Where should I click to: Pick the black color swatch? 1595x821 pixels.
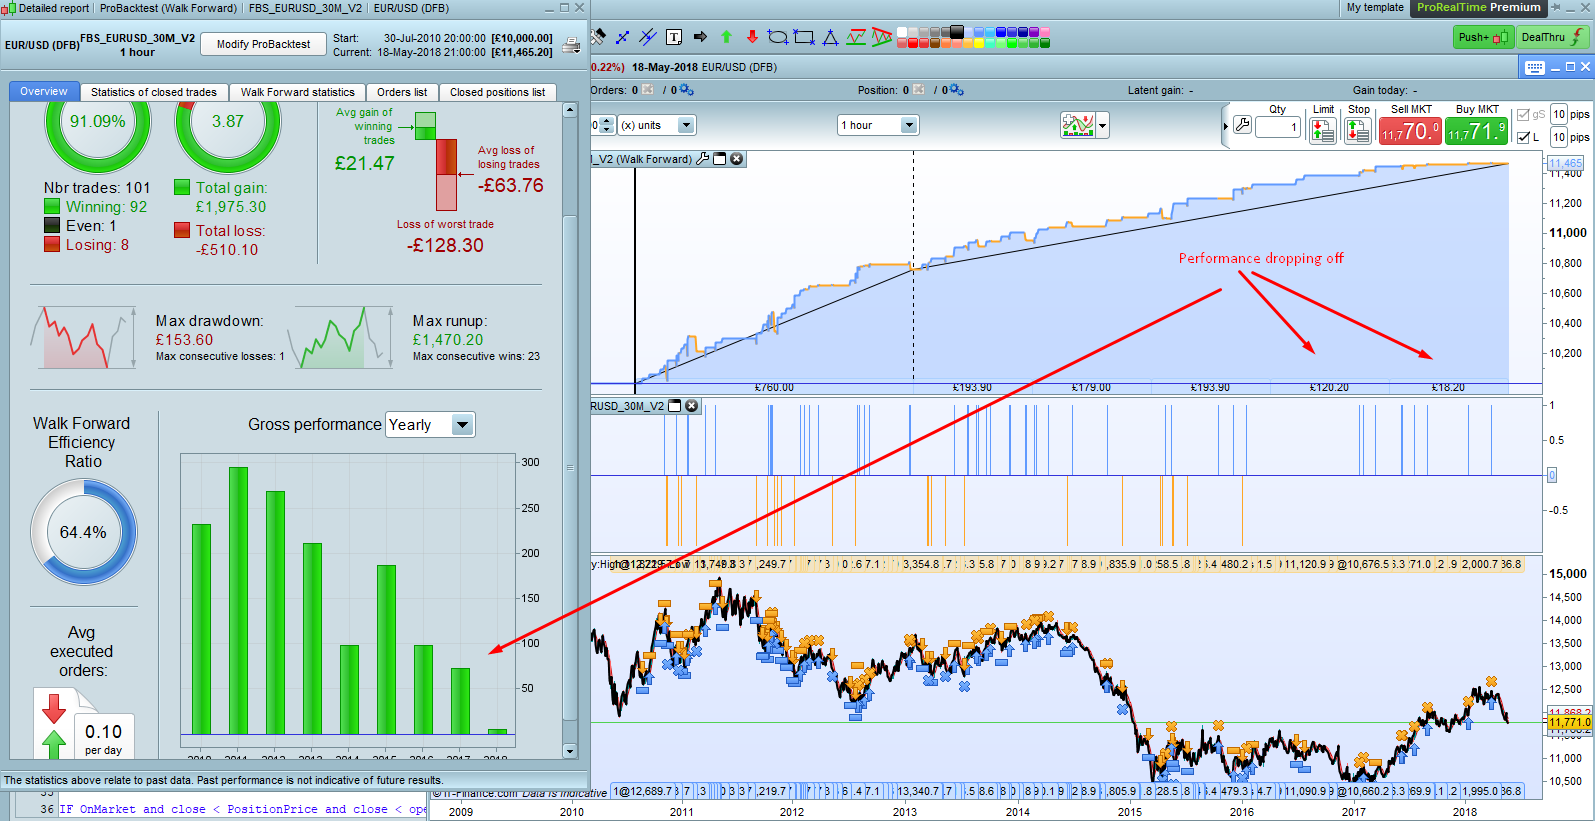[957, 32]
